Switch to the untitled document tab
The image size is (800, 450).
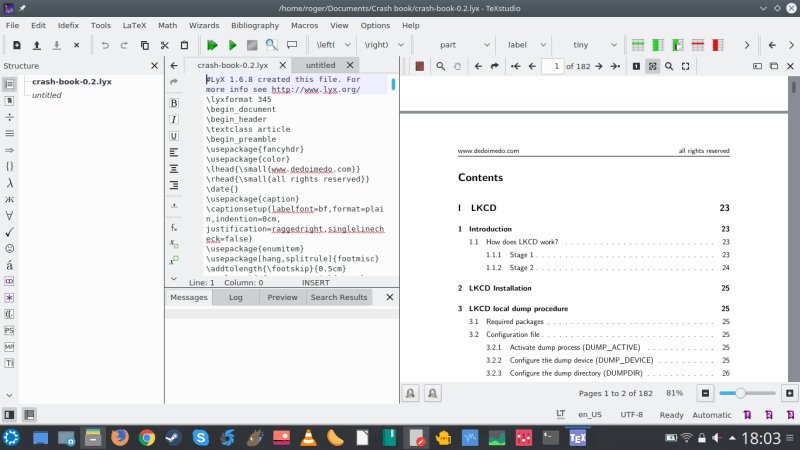click(320, 65)
